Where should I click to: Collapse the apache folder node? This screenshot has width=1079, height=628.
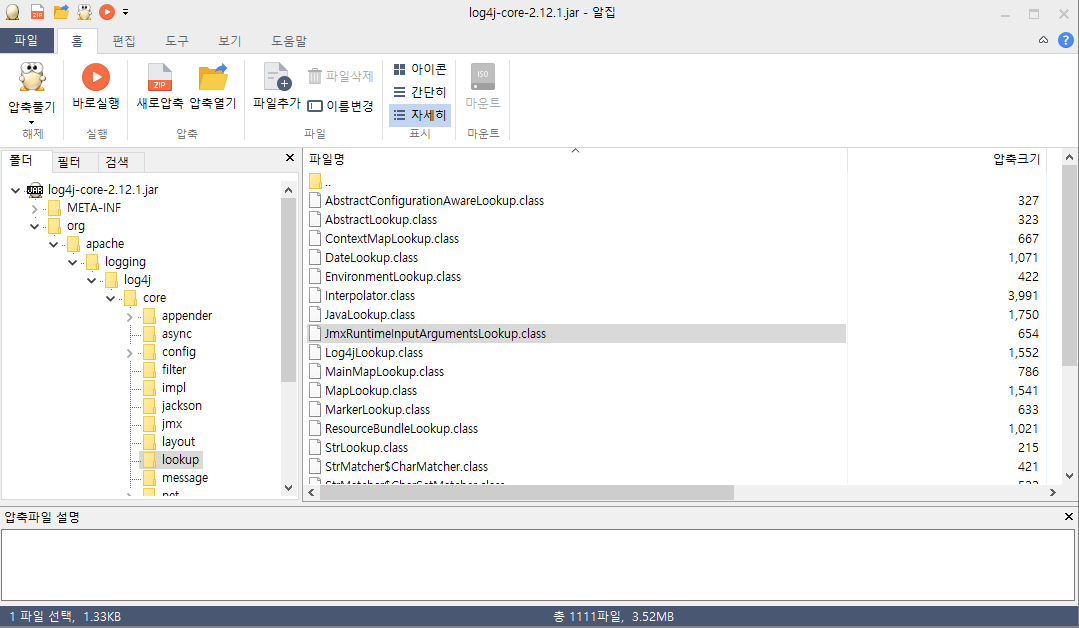point(54,243)
